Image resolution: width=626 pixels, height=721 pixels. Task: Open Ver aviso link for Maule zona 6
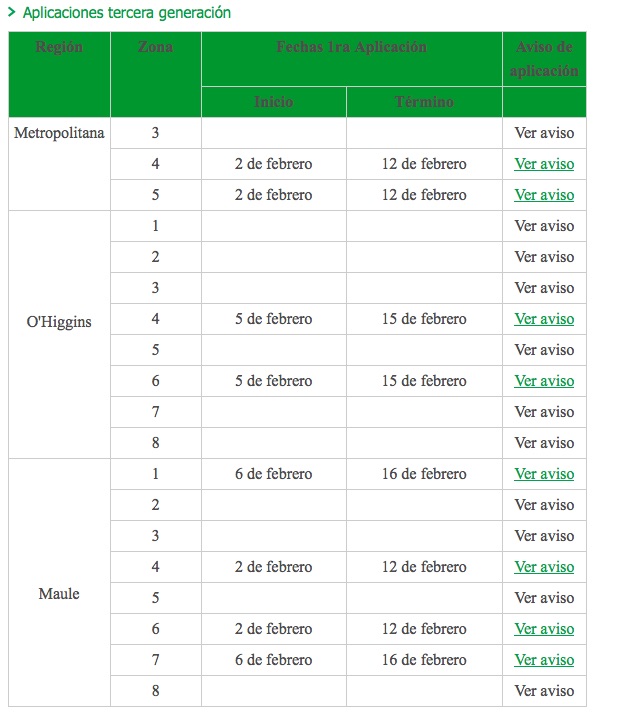(544, 629)
